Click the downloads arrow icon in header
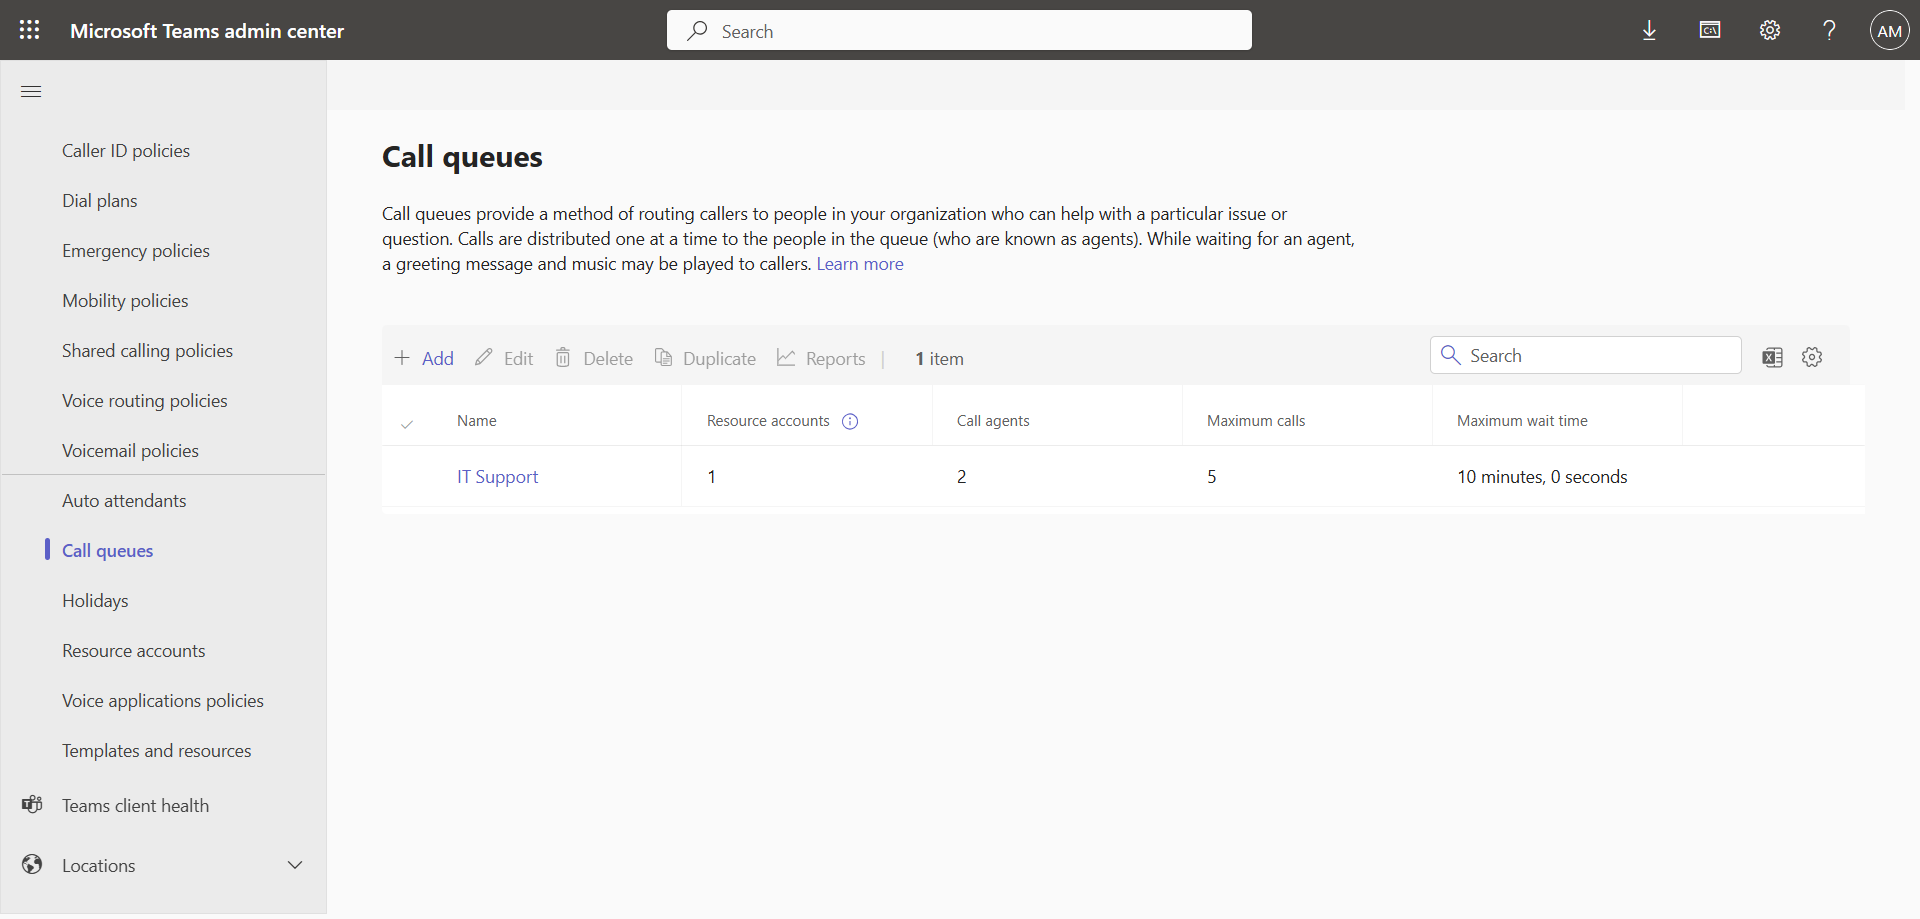This screenshot has height=919, width=1920. tap(1649, 30)
